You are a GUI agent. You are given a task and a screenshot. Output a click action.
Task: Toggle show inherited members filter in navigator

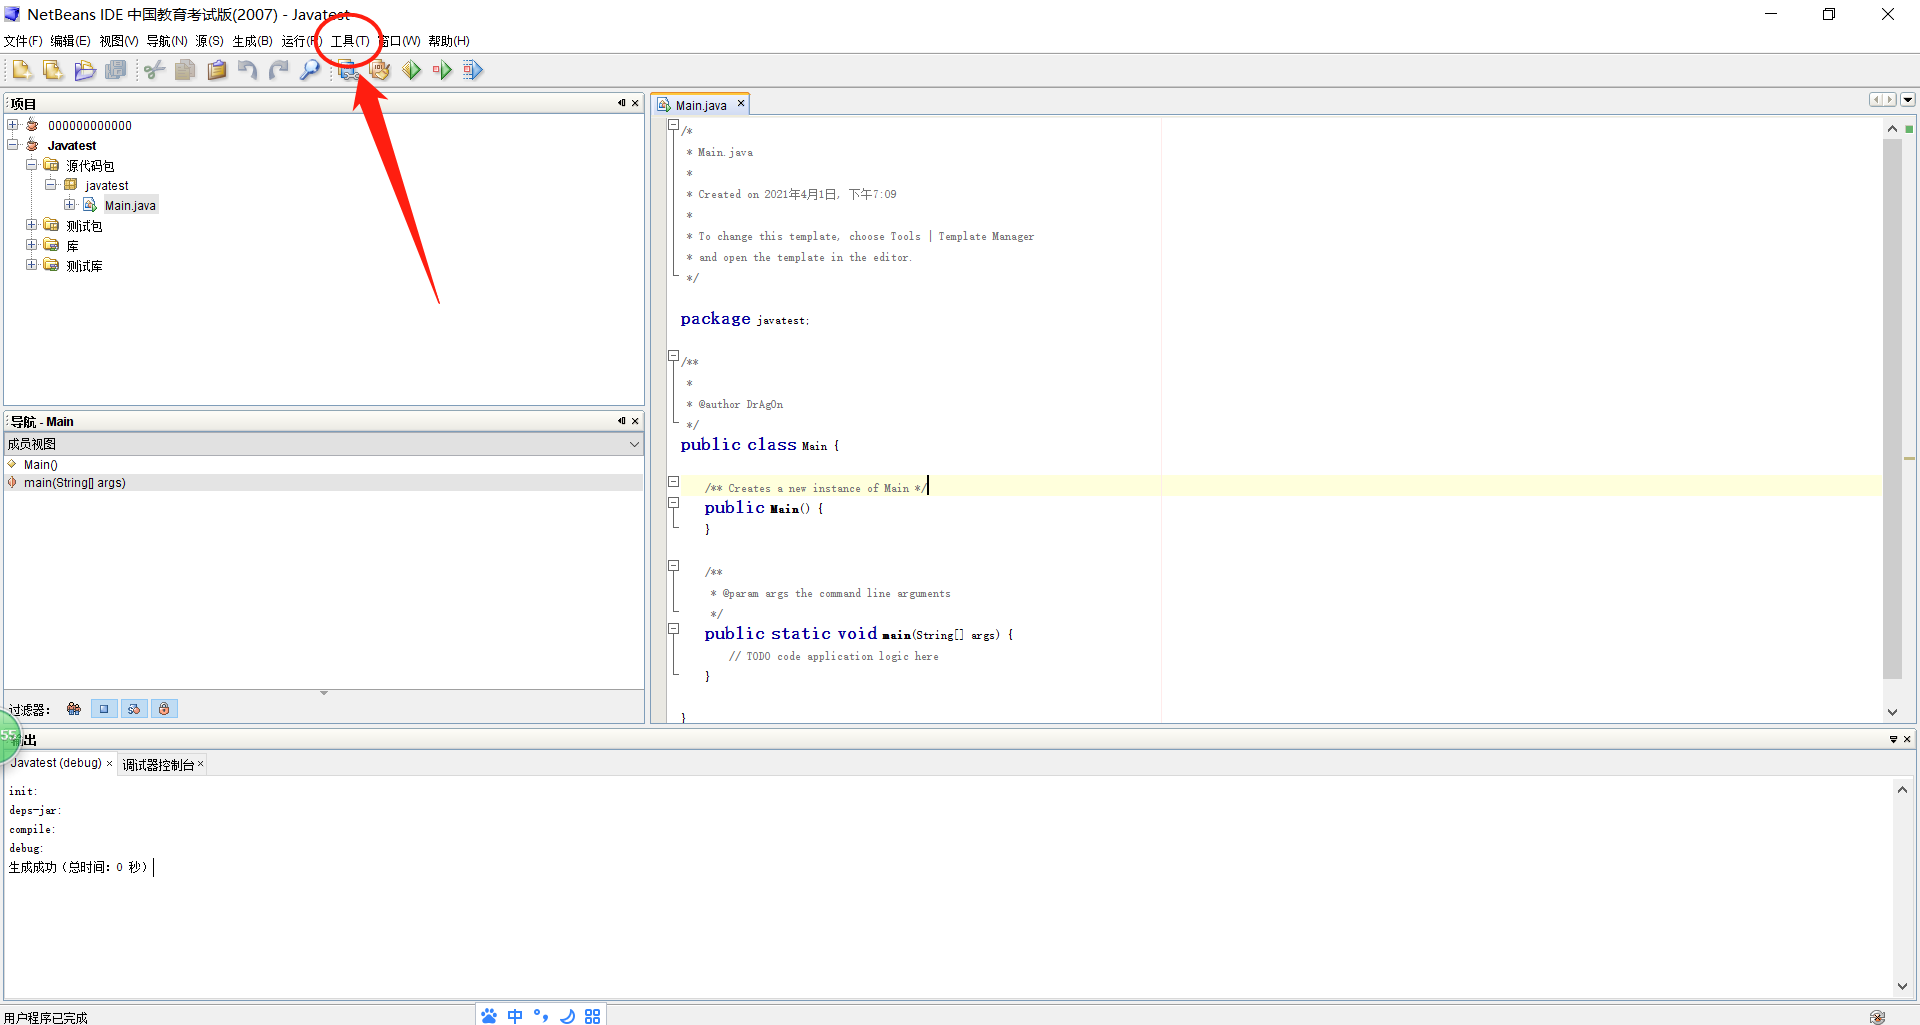coord(73,708)
